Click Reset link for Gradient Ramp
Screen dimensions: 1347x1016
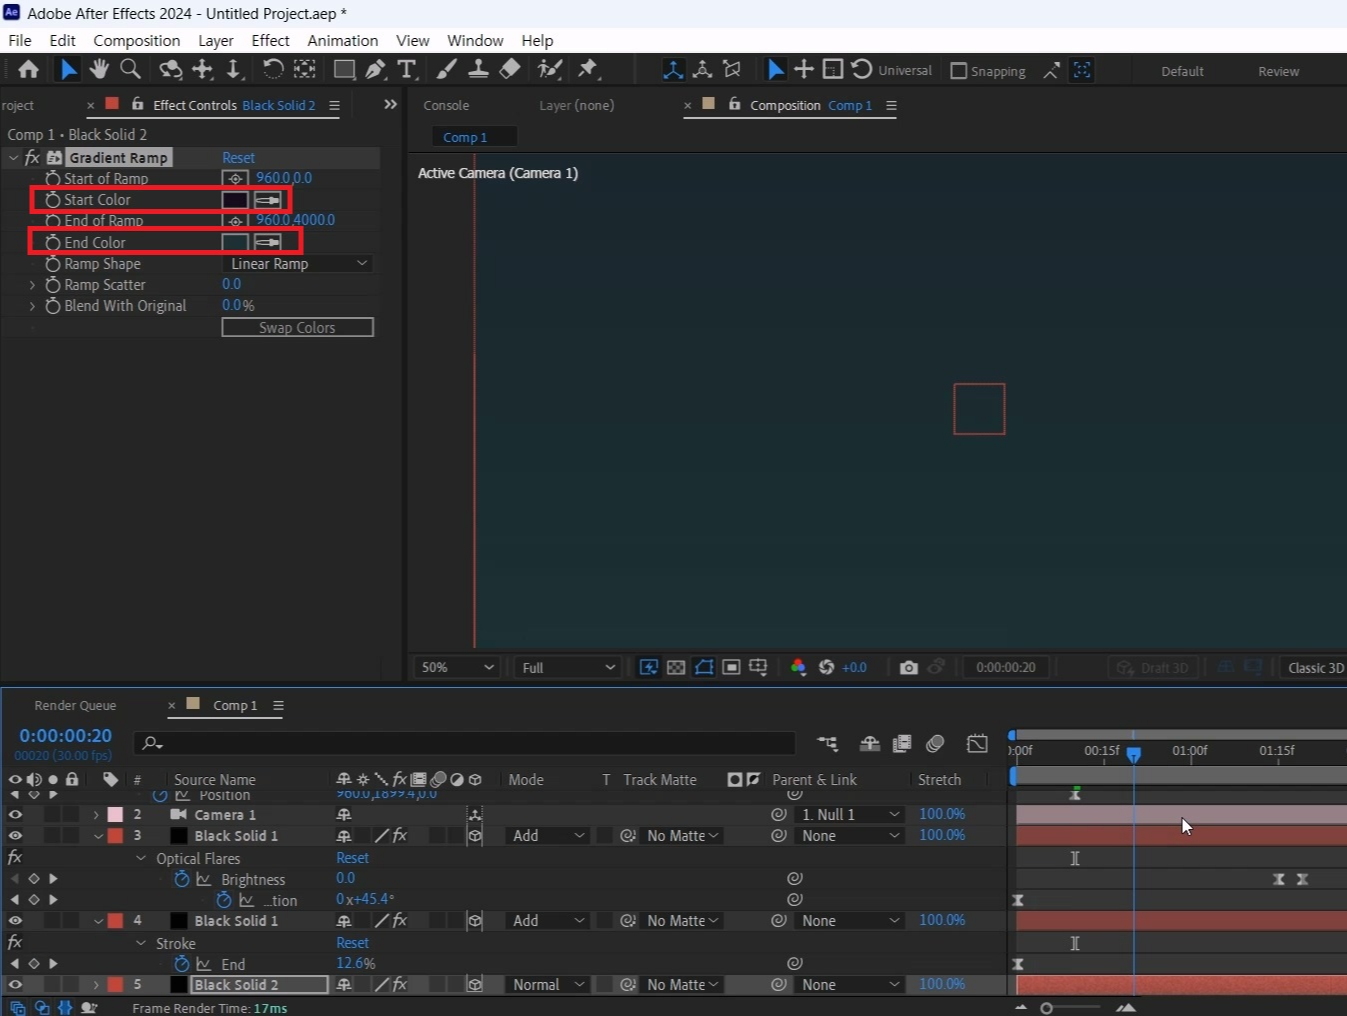click(x=238, y=158)
